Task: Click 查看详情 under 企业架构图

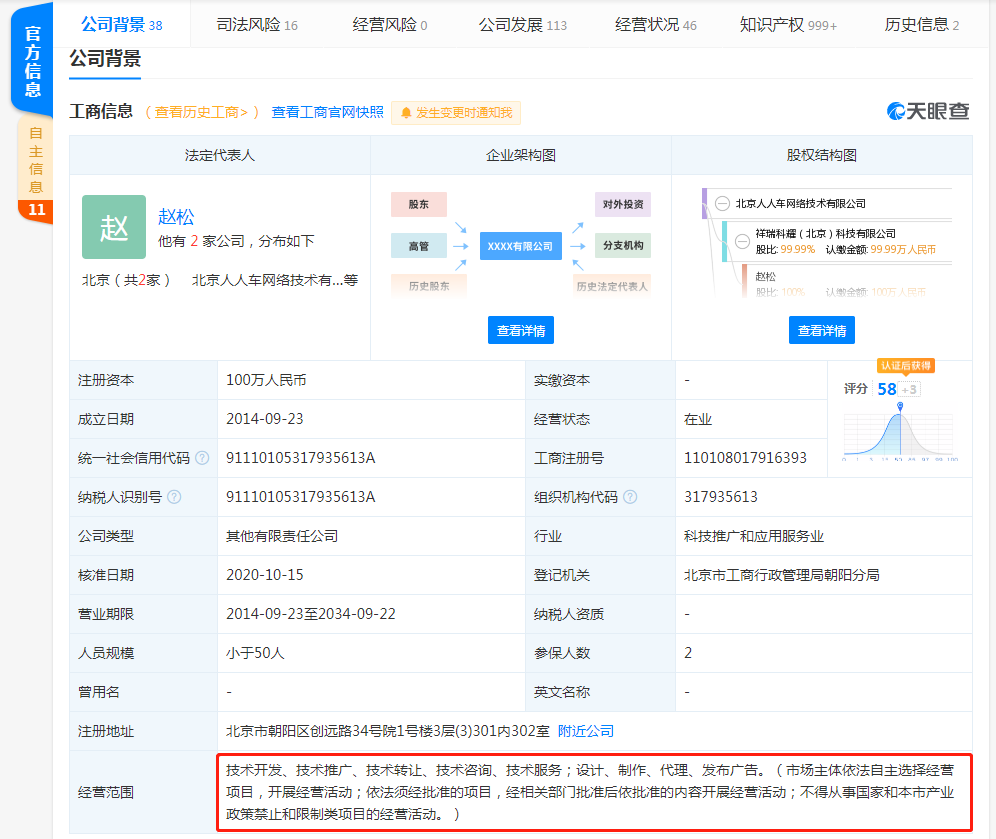Action: pyautogui.click(x=521, y=330)
